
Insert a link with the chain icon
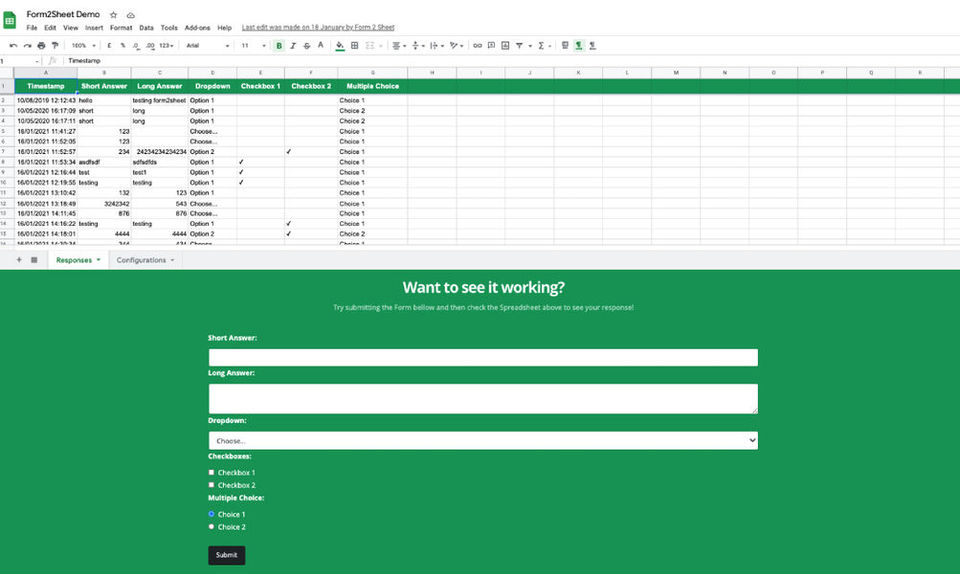click(477, 46)
